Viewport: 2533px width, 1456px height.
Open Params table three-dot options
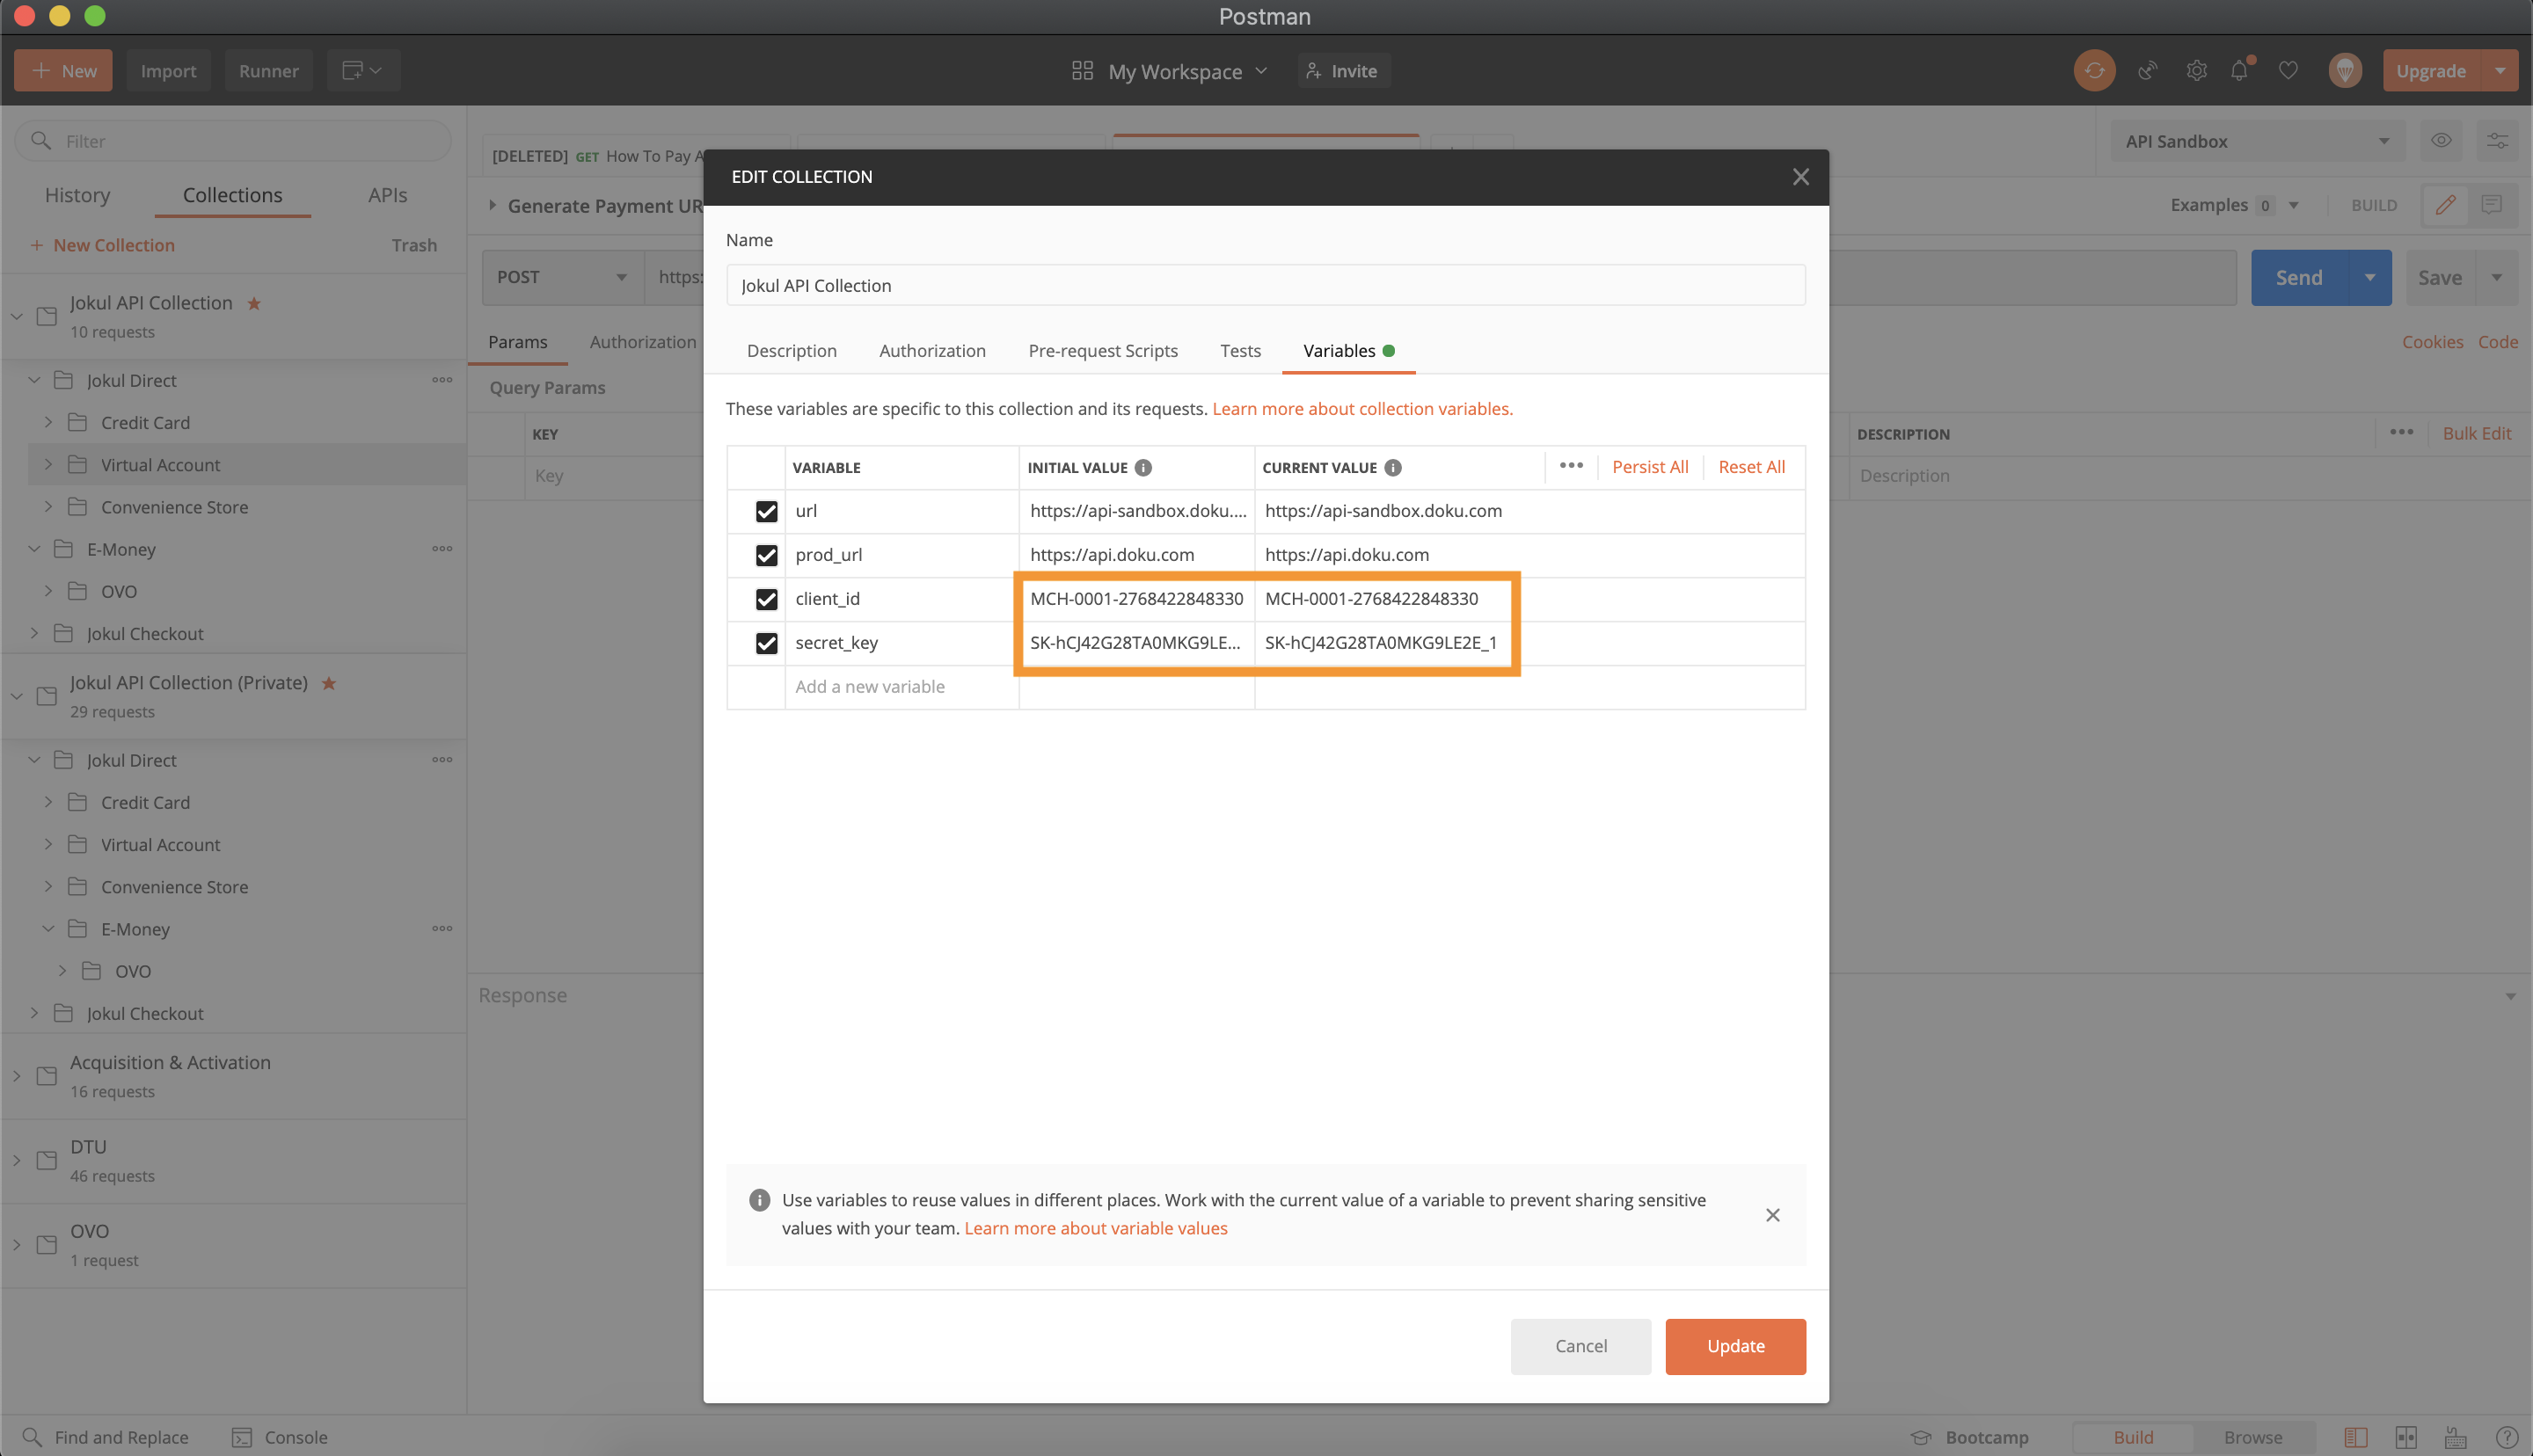(2401, 433)
